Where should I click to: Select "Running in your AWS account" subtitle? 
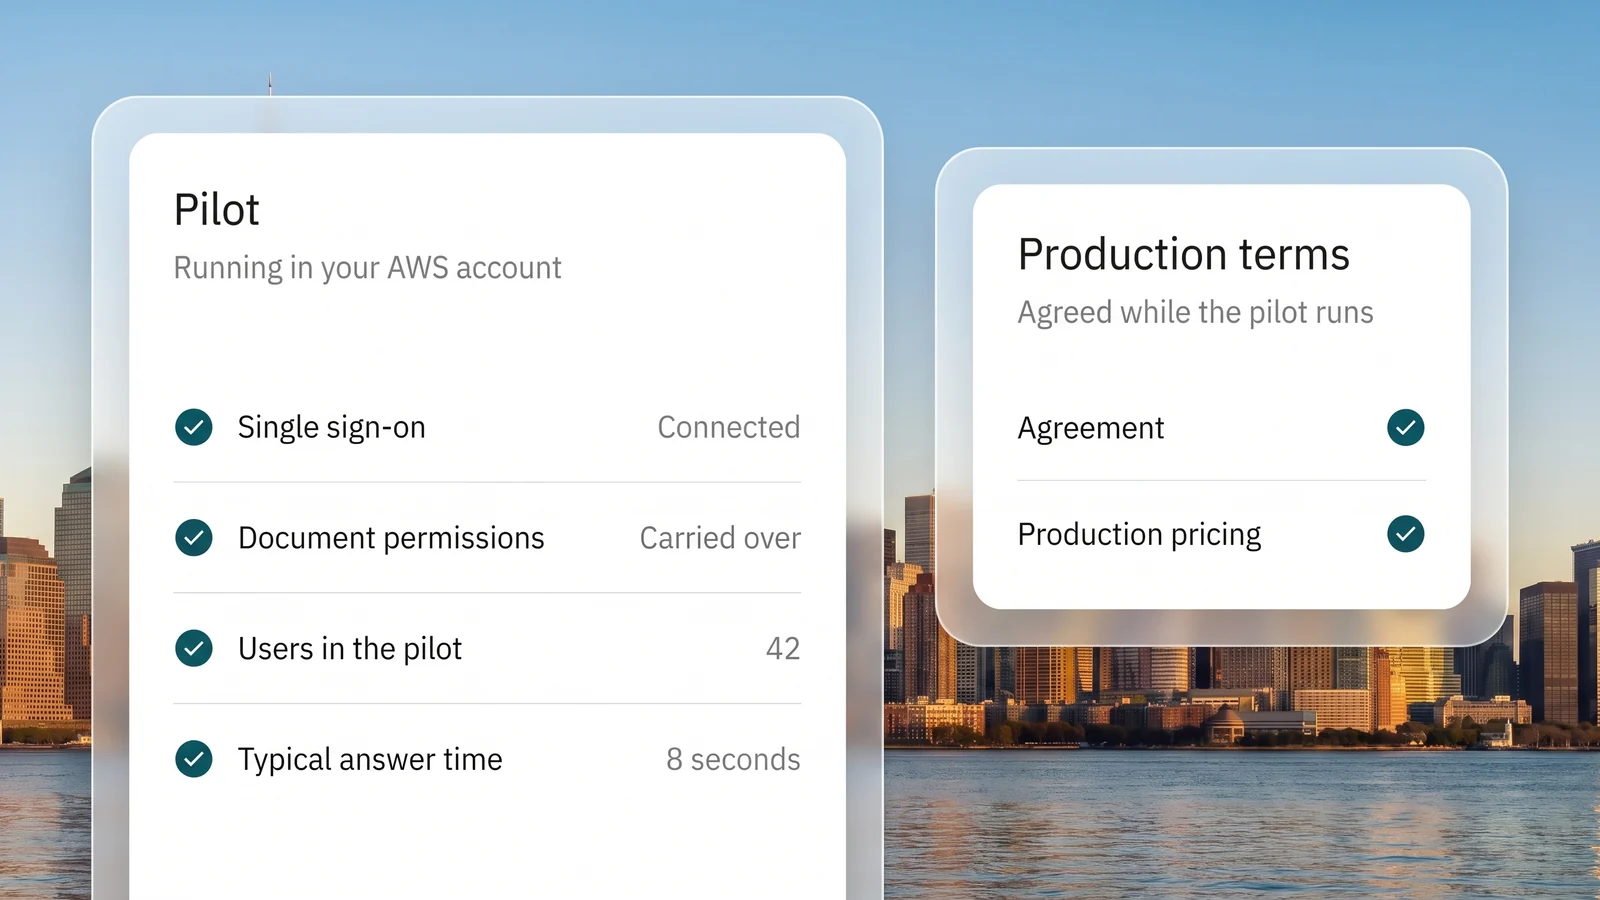368,268
